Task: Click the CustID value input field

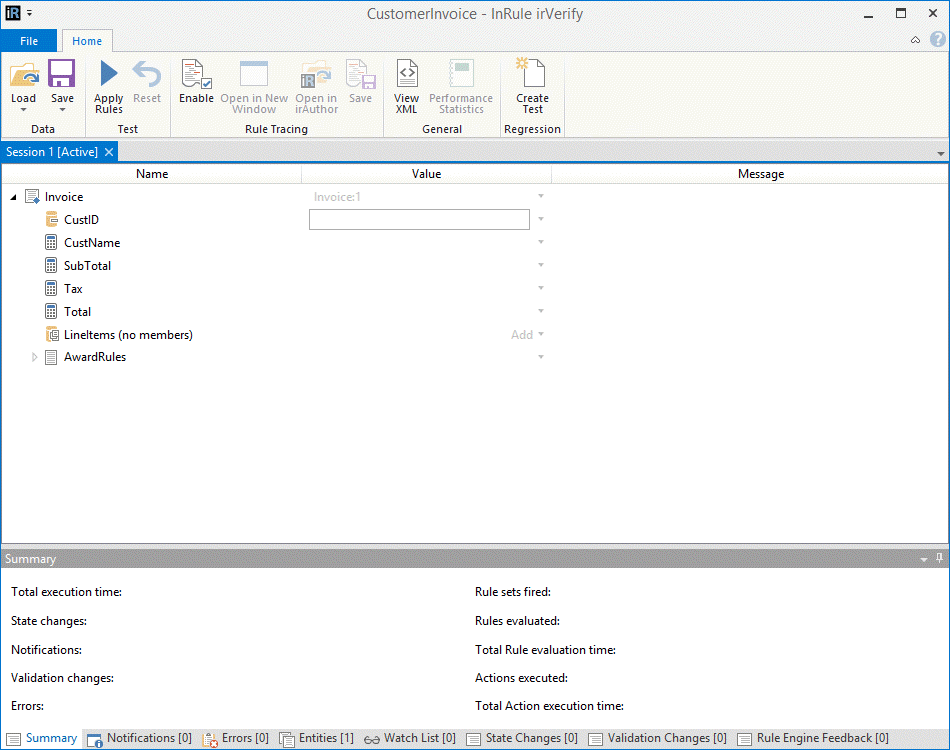Action: click(x=419, y=220)
